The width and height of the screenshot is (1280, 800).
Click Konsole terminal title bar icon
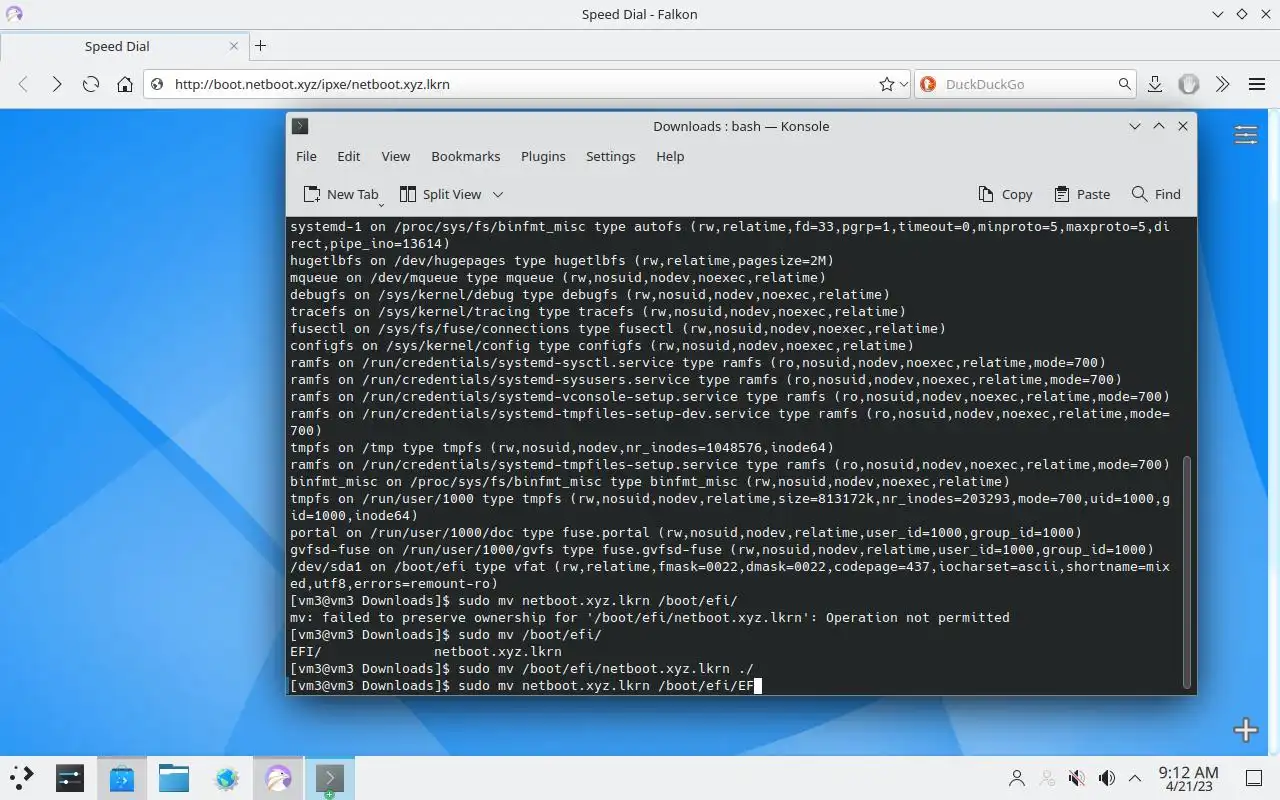point(300,126)
